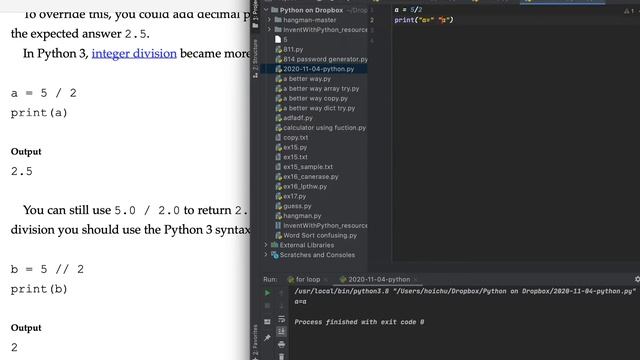640x360 pixels.
Task: Open 'calculator using fuction.py'
Action: click(320, 128)
